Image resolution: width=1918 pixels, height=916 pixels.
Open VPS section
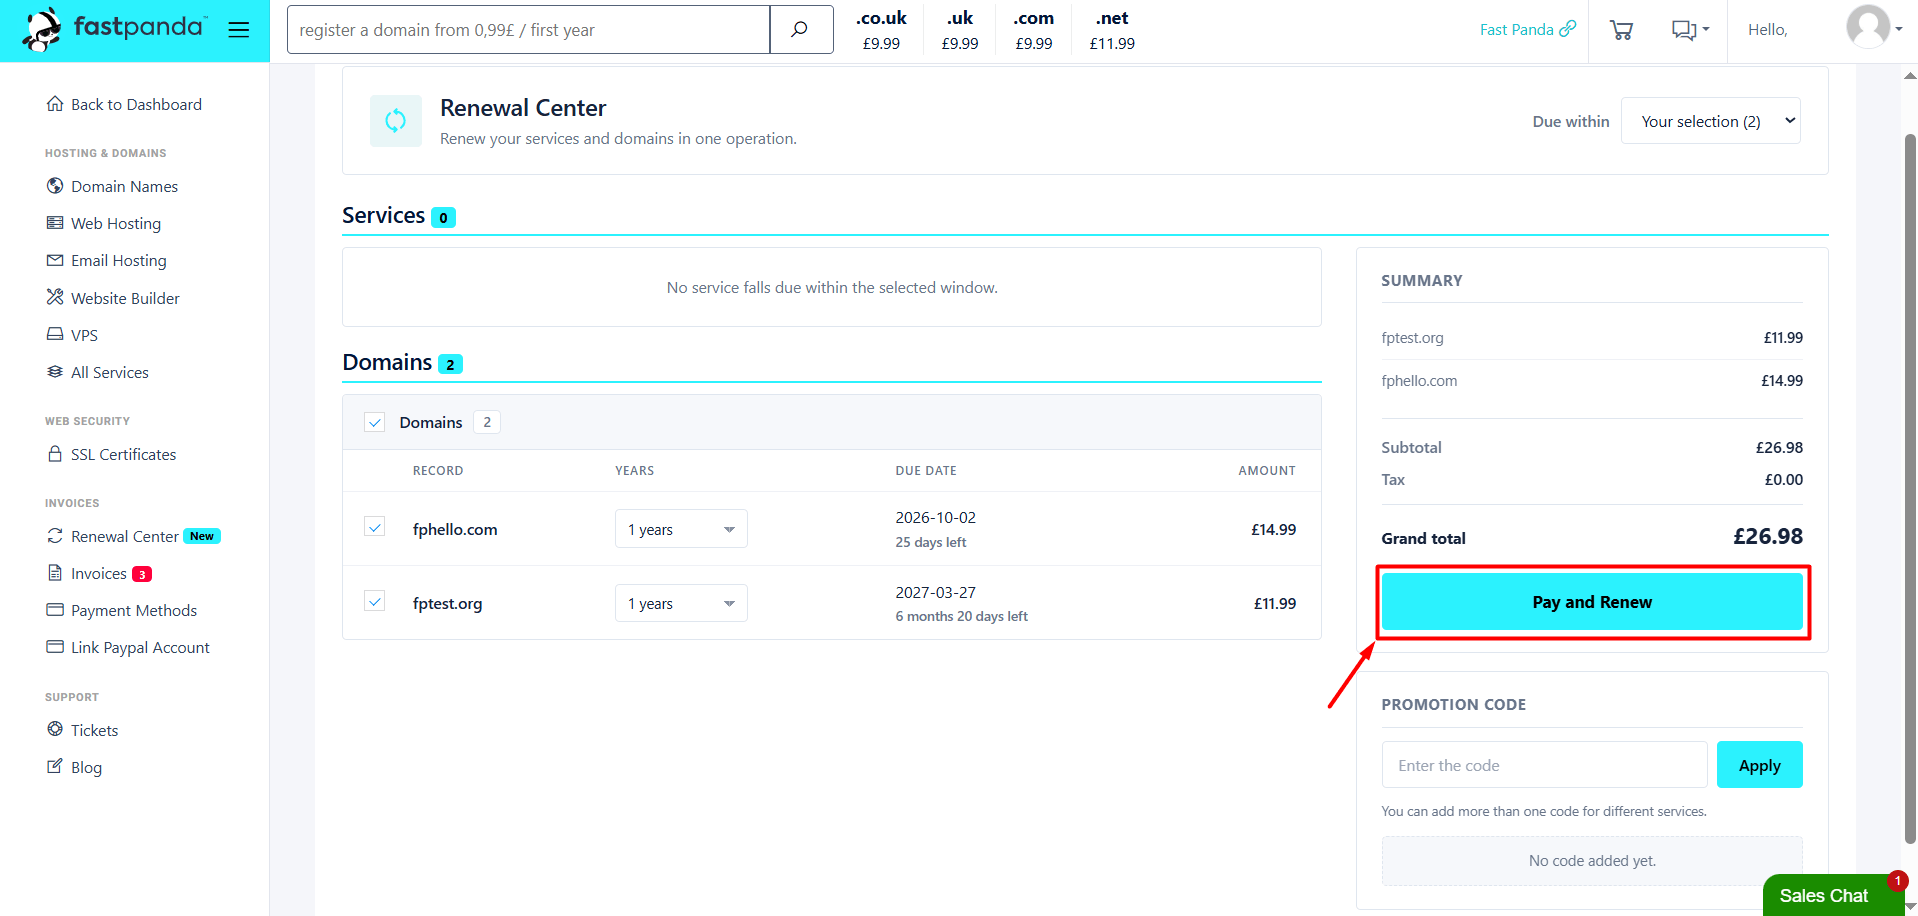tap(84, 335)
